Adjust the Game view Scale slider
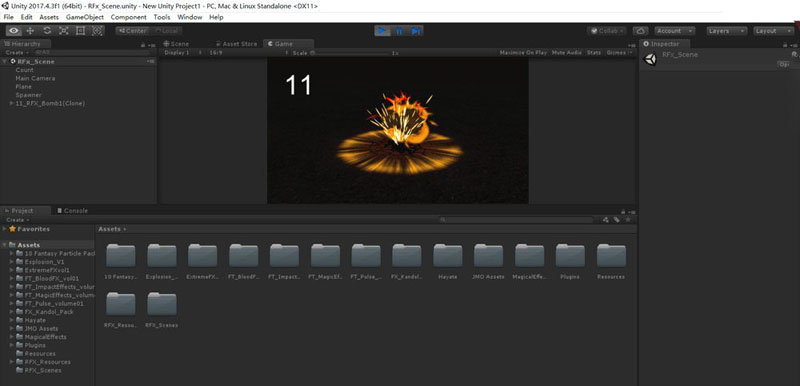 point(350,53)
